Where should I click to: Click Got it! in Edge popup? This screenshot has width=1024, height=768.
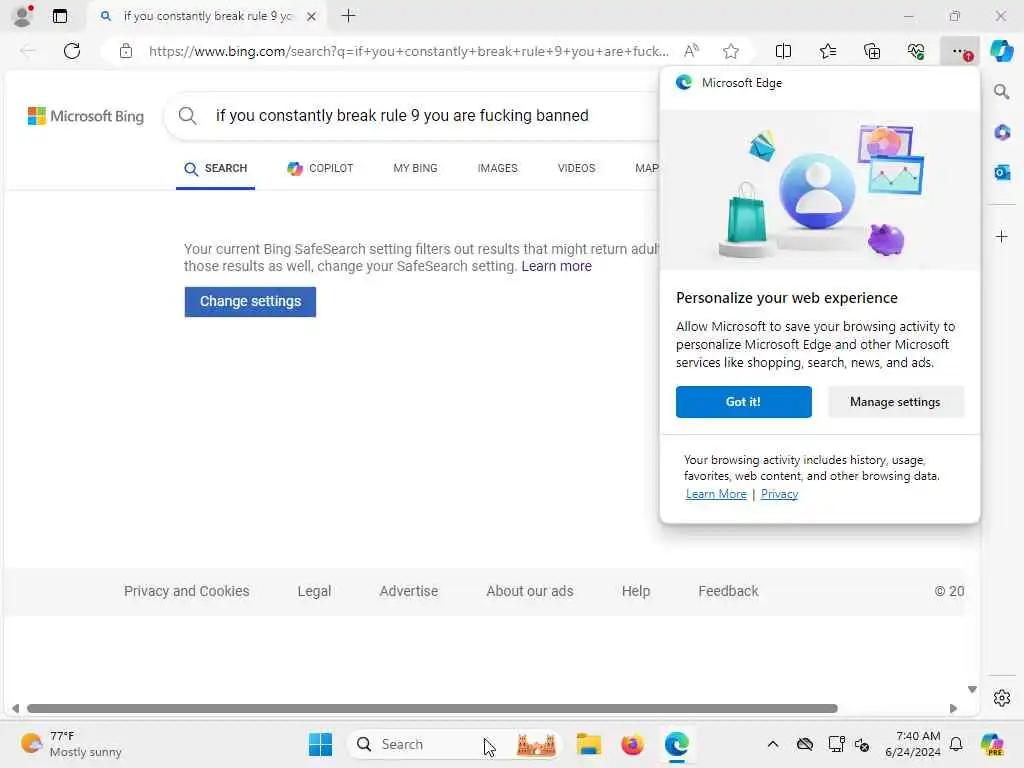point(744,402)
